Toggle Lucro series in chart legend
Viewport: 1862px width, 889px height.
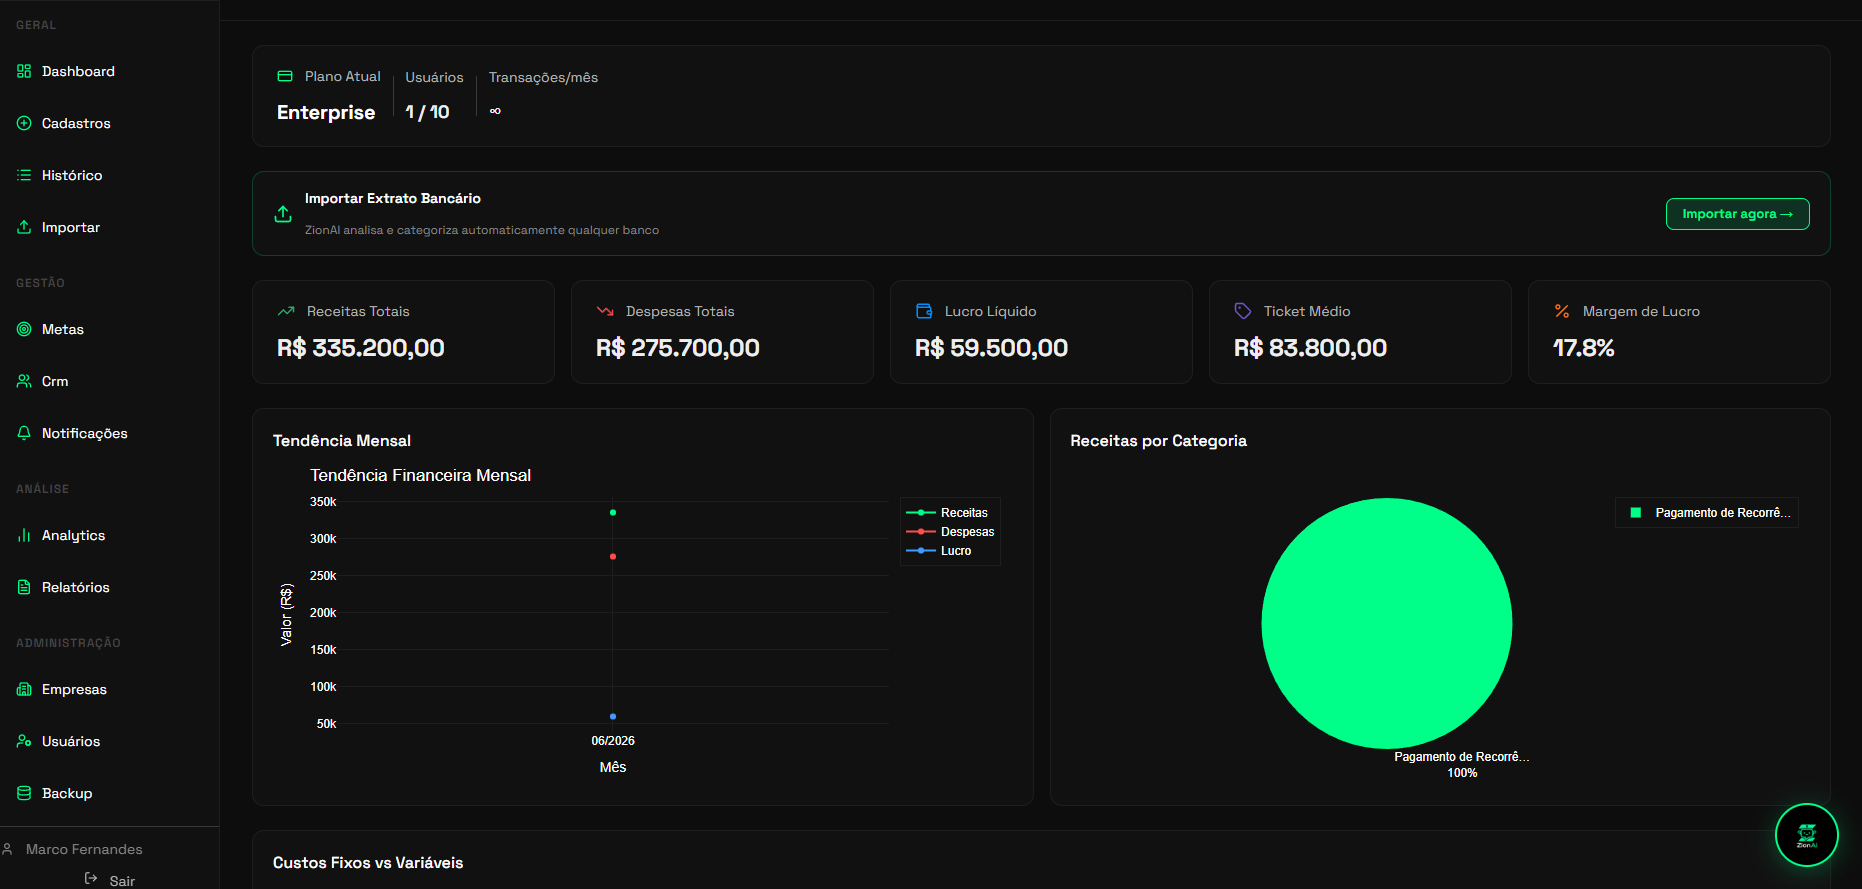(939, 551)
